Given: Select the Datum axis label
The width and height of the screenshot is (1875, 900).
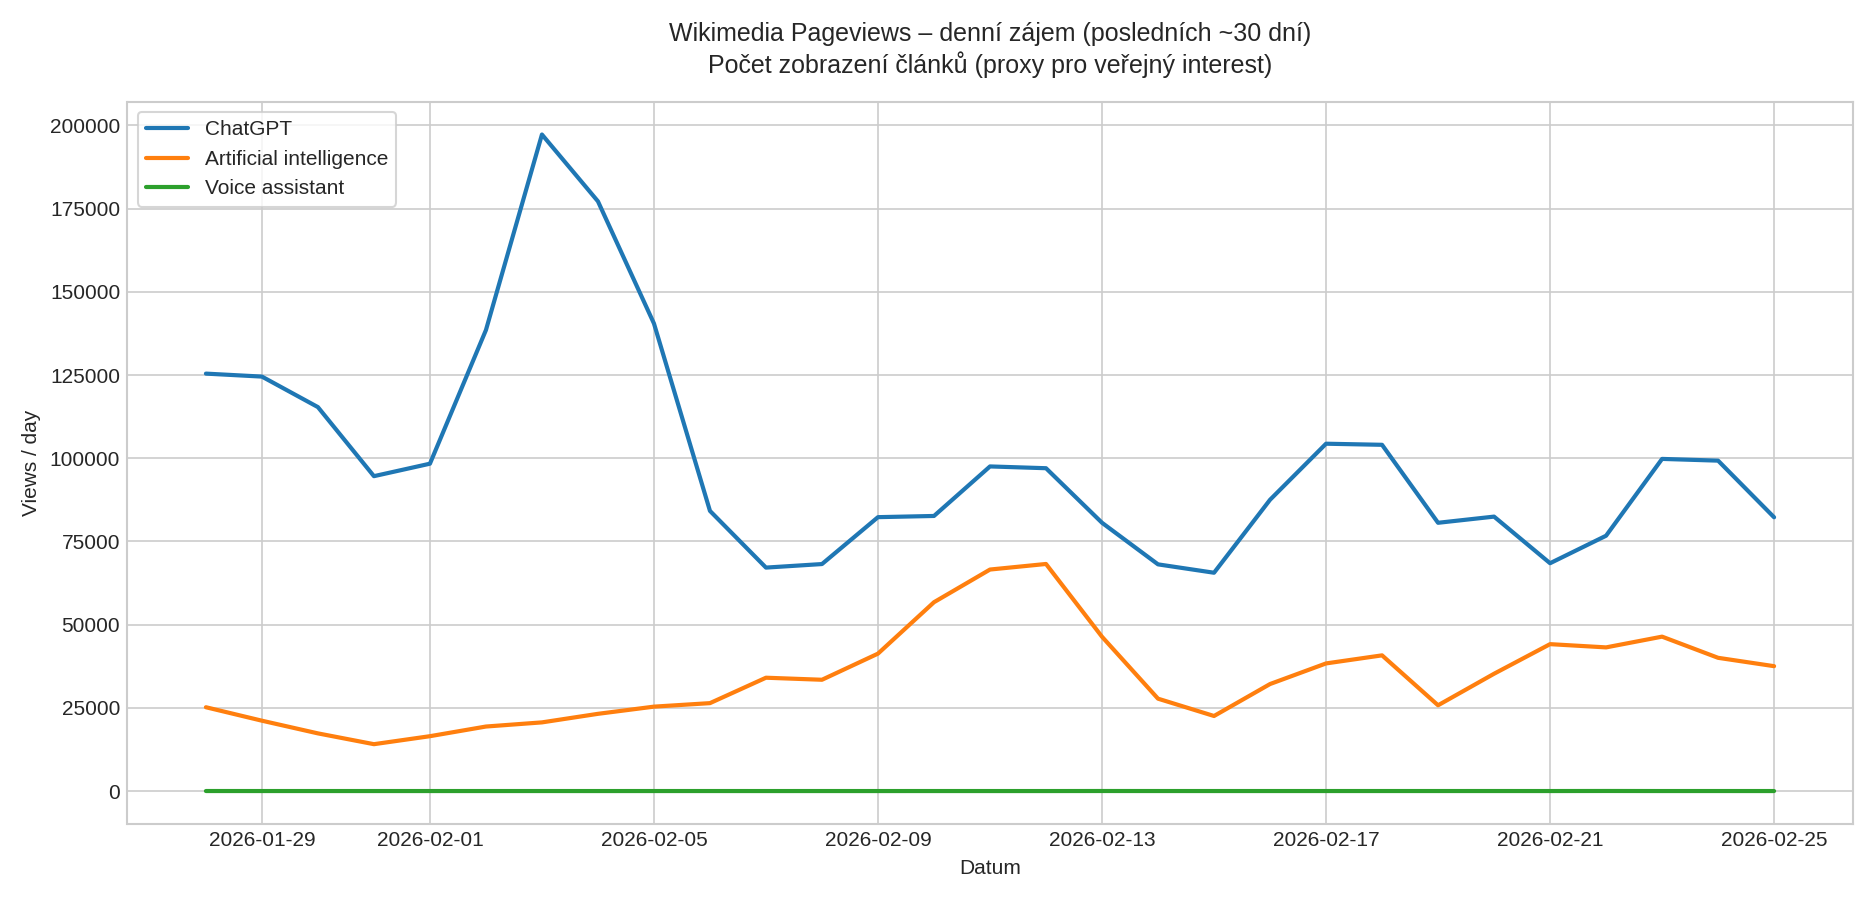Looking at the screenshot, I should click(990, 868).
